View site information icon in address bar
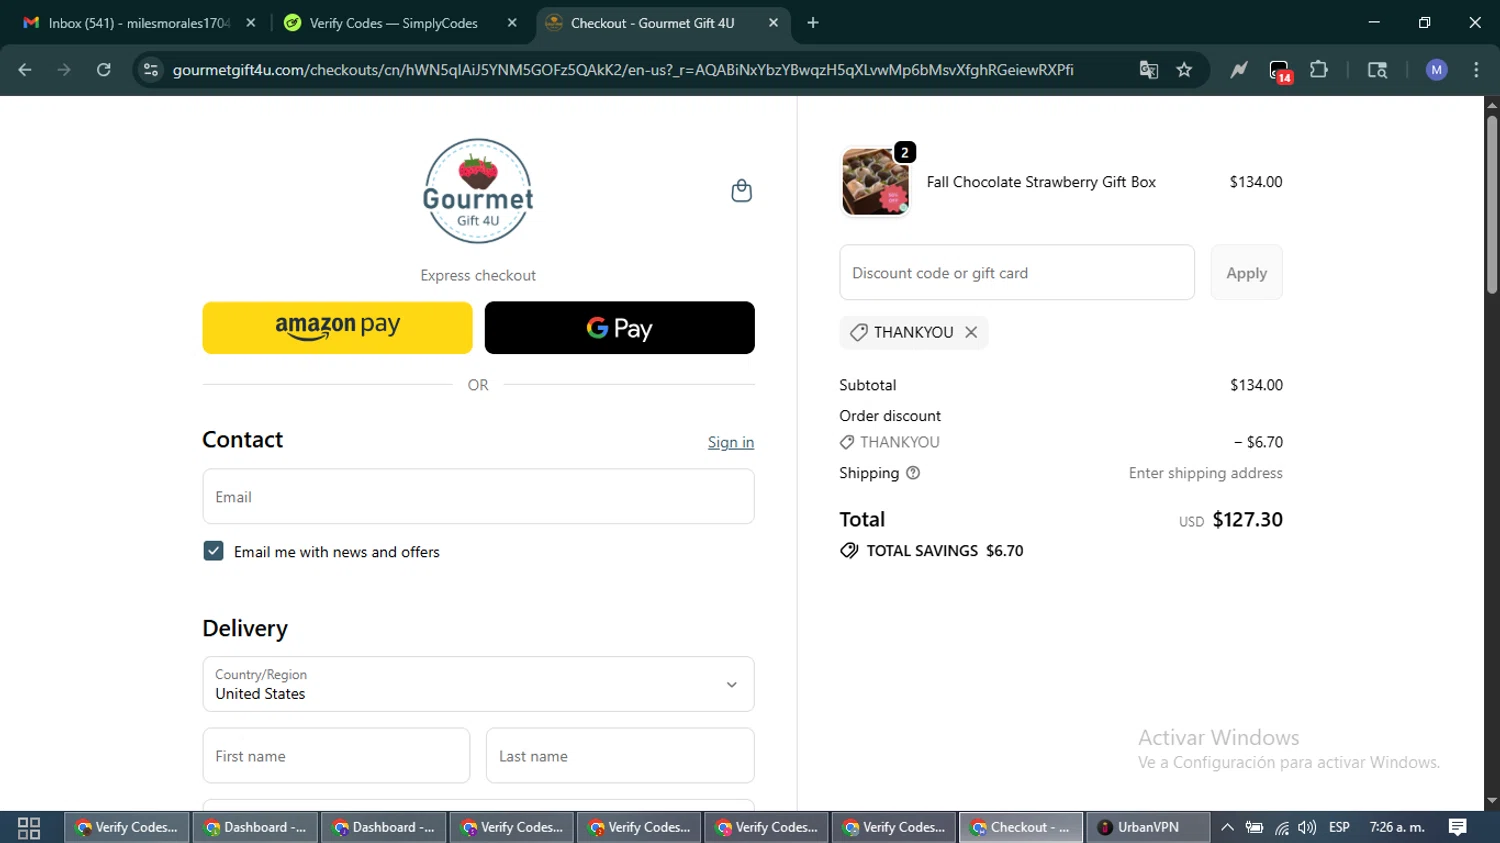The image size is (1500, 843). [x=151, y=70]
